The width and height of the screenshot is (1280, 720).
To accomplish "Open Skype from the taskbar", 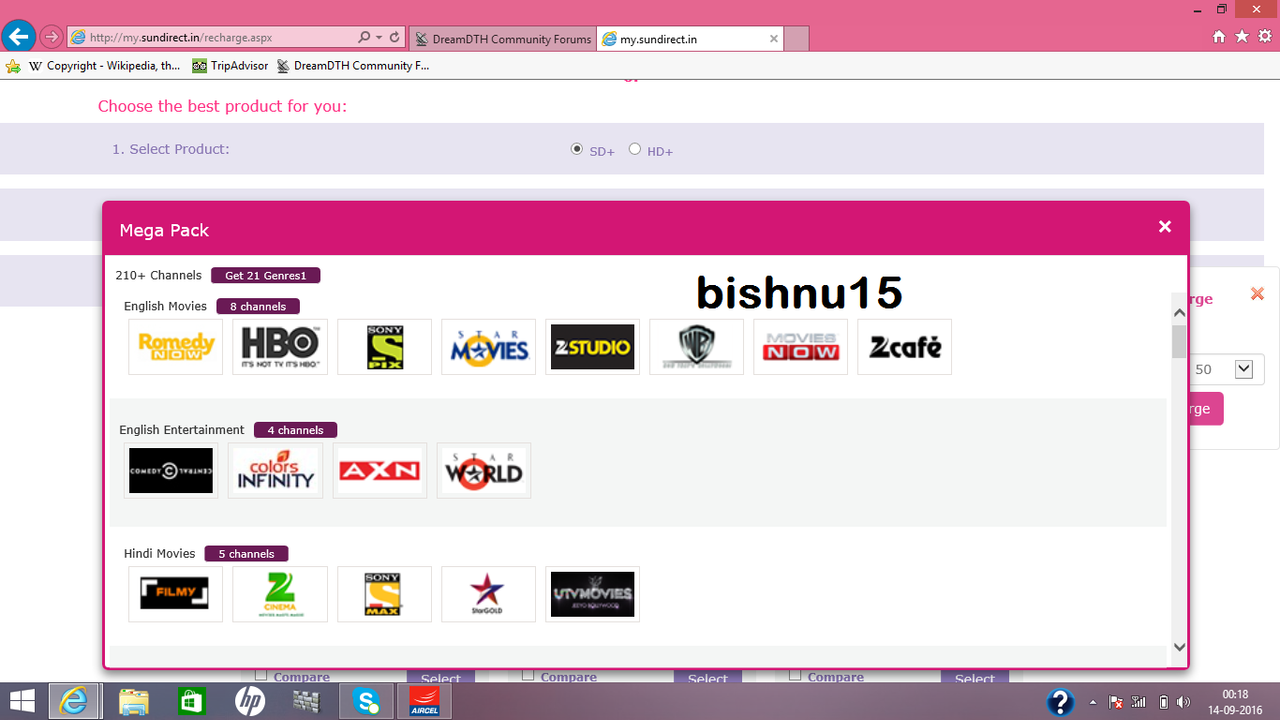I will [x=366, y=701].
